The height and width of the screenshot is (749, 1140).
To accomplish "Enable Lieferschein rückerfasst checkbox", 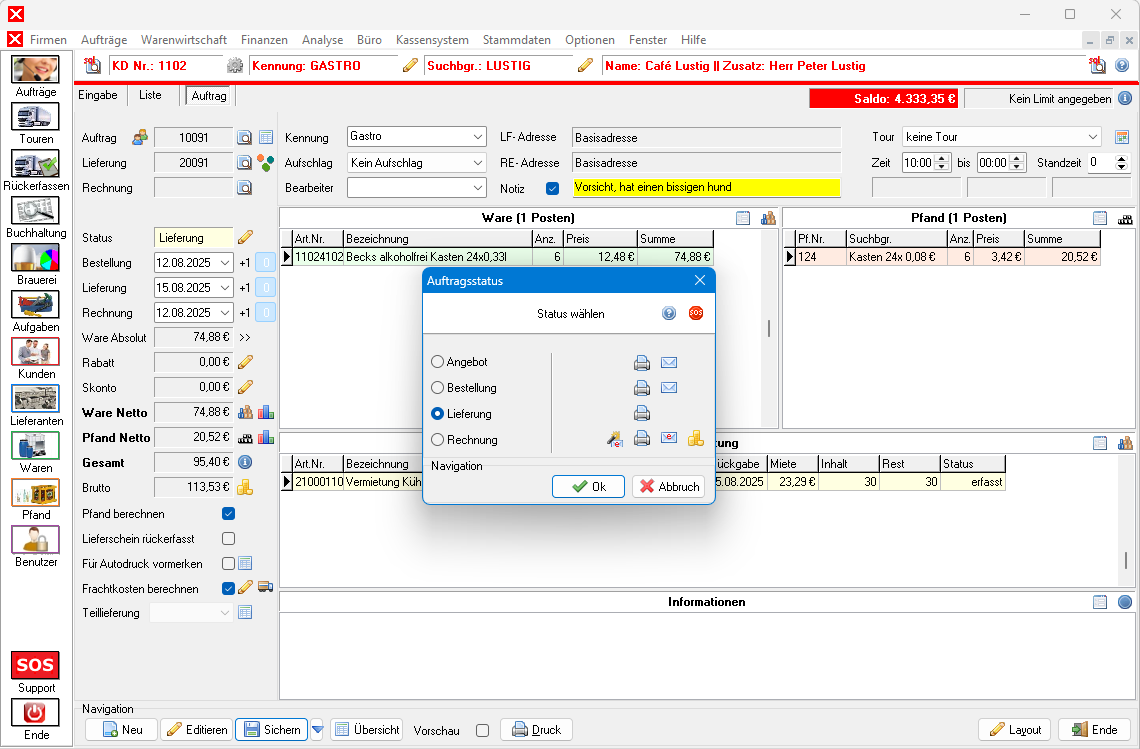I will (228, 539).
